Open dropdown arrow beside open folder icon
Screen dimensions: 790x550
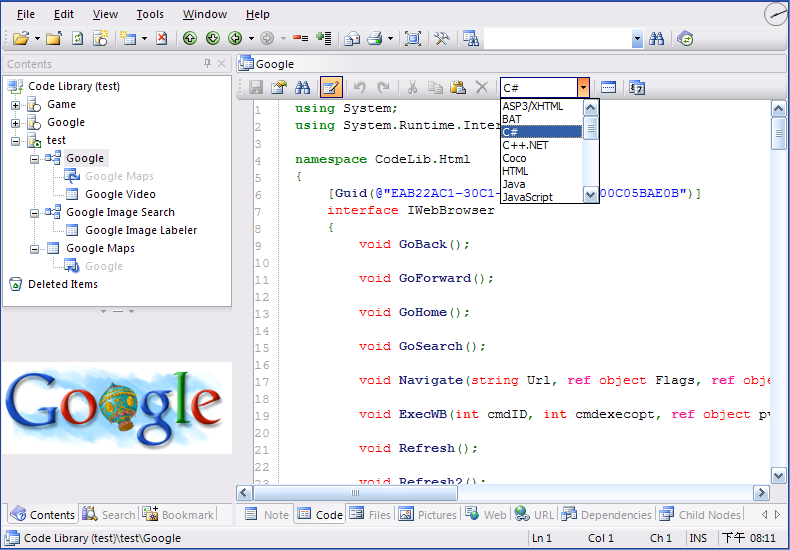point(37,38)
